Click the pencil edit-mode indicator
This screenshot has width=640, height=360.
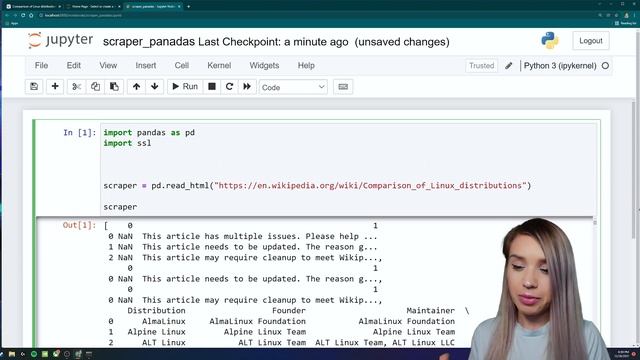coord(509,66)
